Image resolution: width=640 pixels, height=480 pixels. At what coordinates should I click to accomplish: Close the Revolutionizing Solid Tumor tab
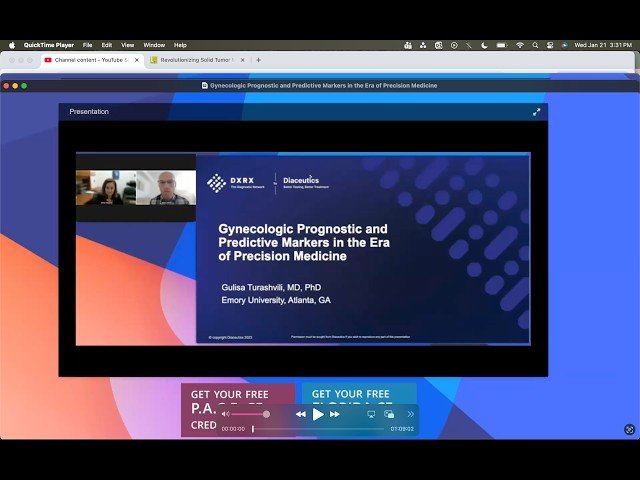(242, 60)
